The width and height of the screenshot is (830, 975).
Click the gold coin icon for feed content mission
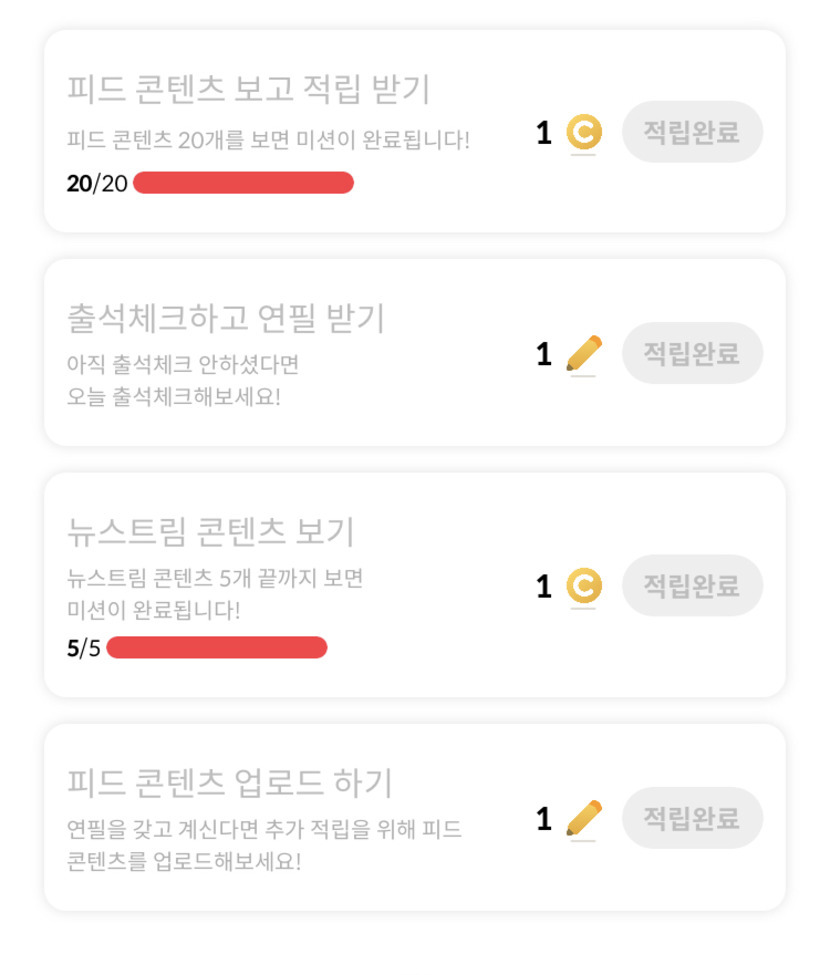point(584,132)
